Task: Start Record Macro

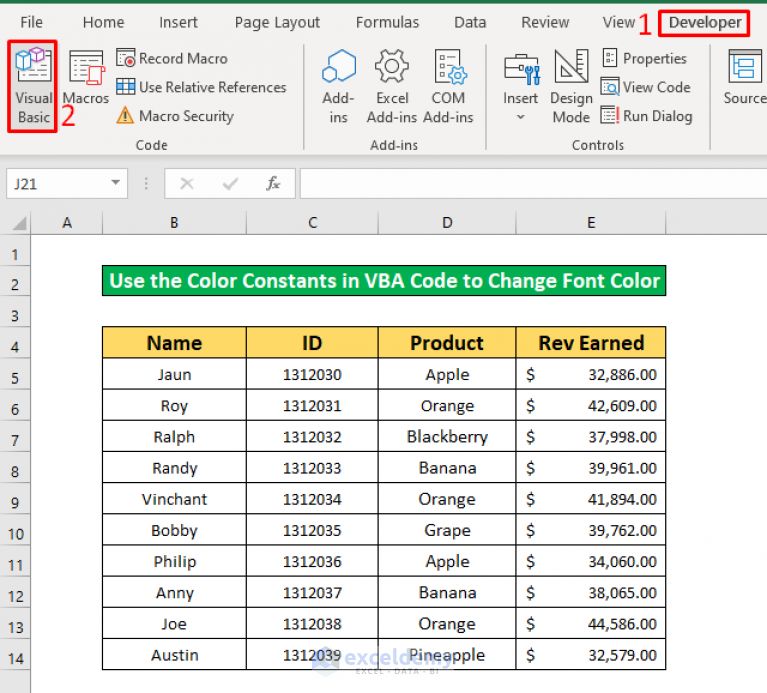Action: pos(172,58)
